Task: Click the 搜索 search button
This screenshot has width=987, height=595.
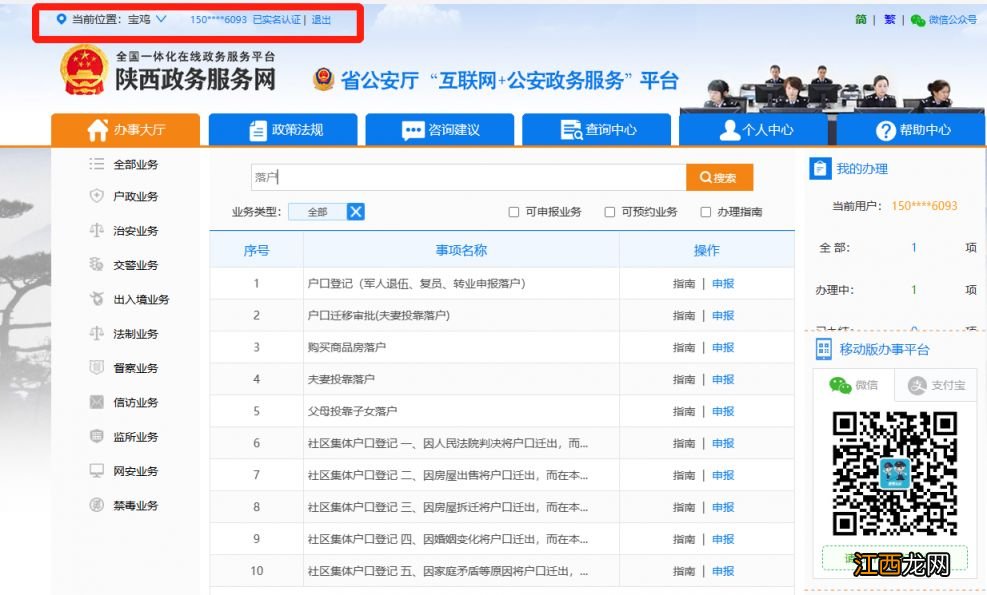Action: 719,177
